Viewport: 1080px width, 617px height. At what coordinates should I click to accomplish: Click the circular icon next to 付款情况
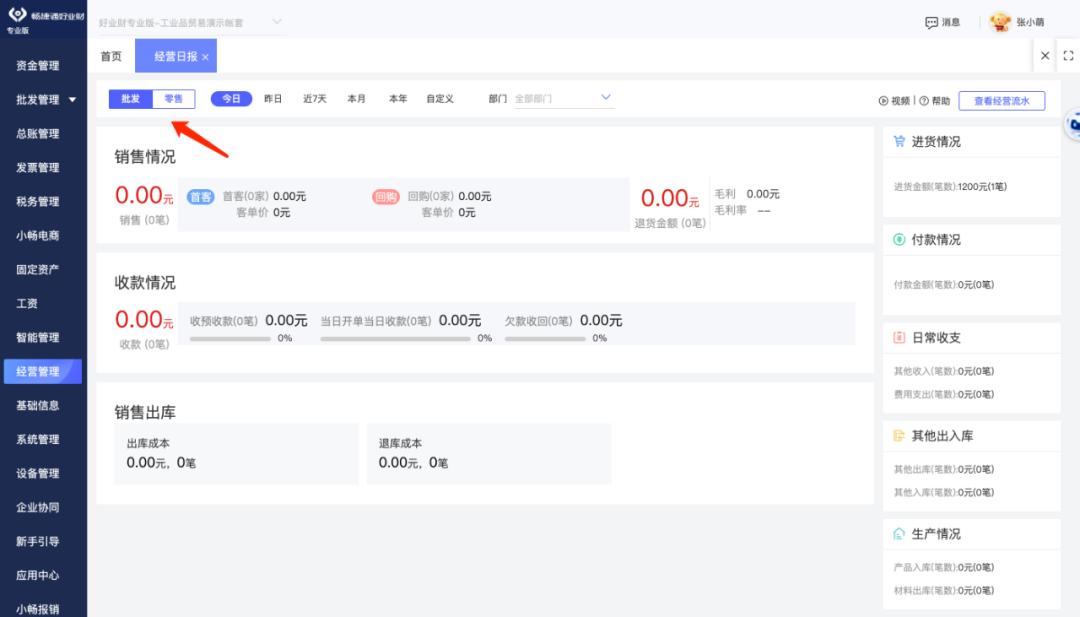point(898,239)
